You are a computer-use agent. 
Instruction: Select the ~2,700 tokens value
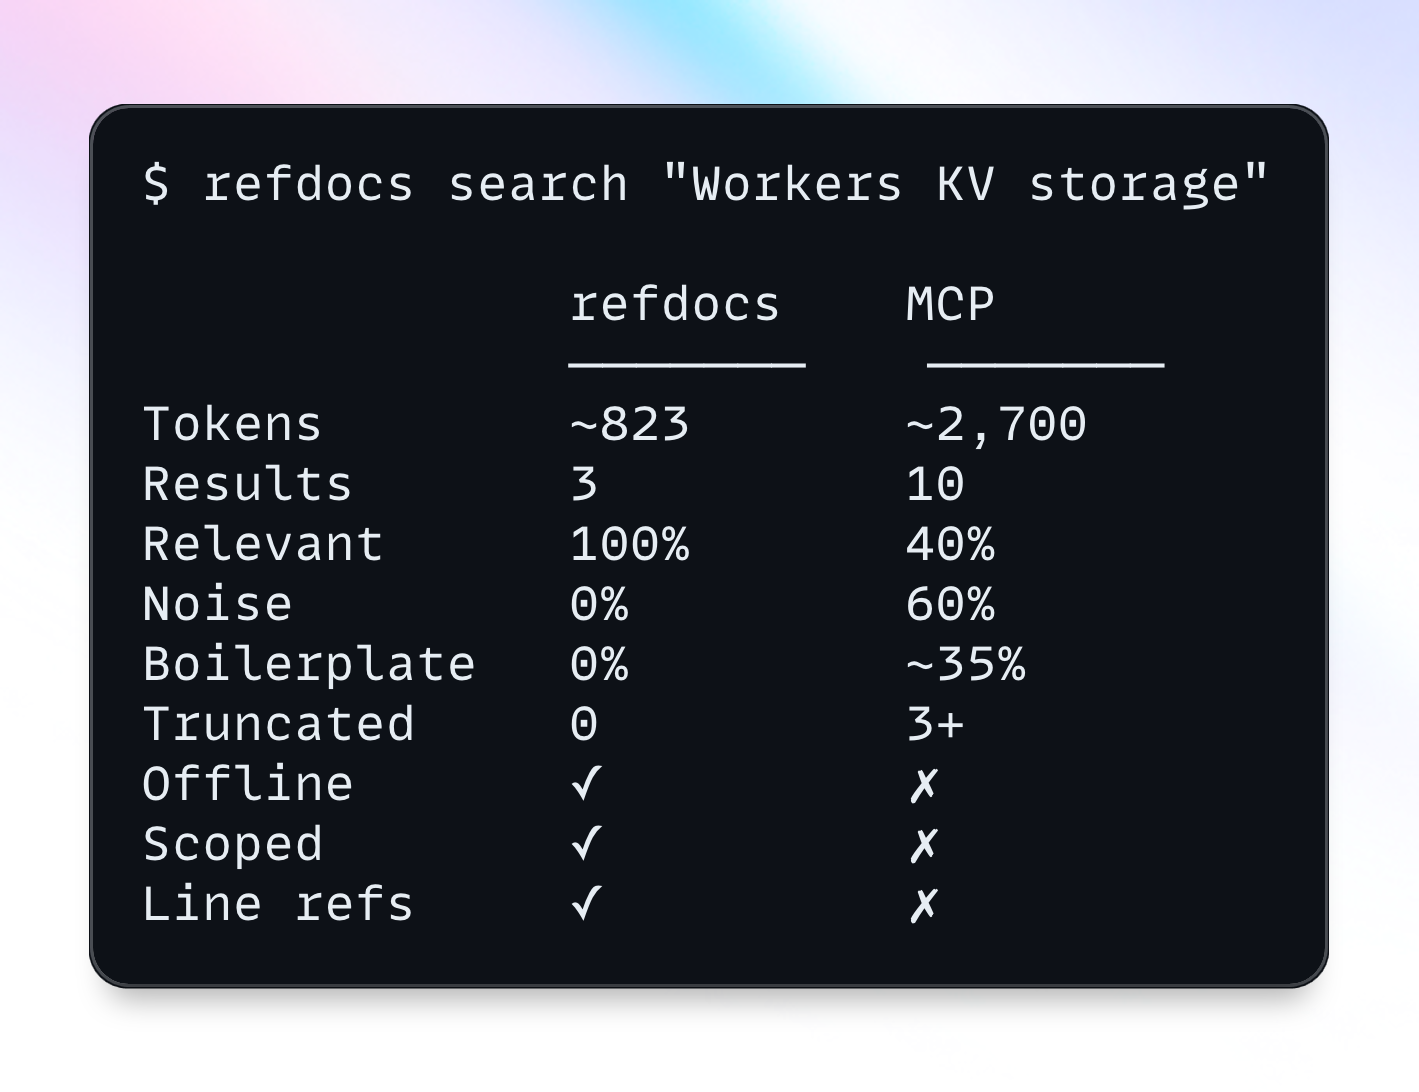click(x=996, y=425)
